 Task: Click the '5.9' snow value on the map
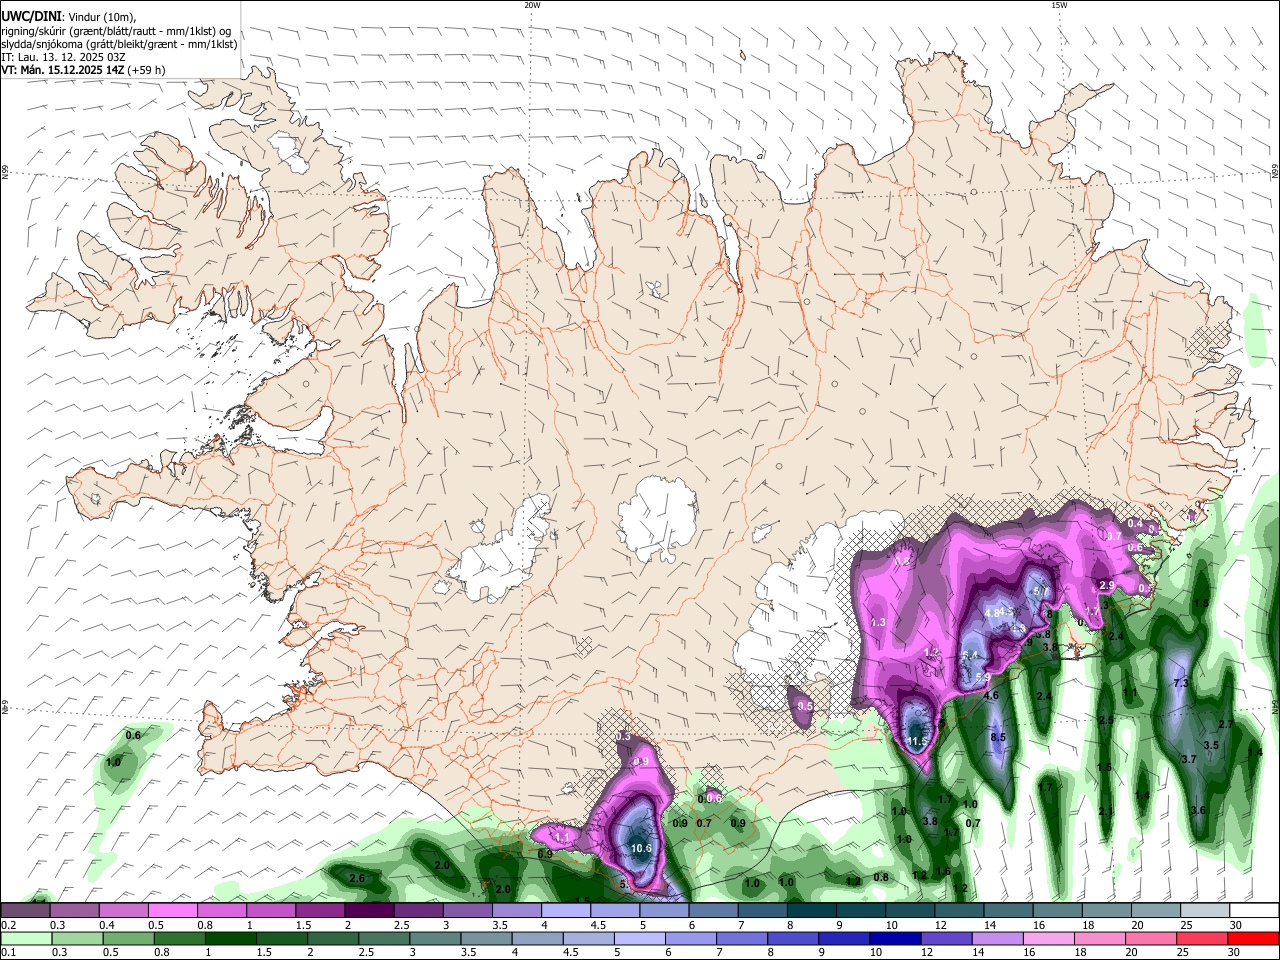(x=982, y=678)
